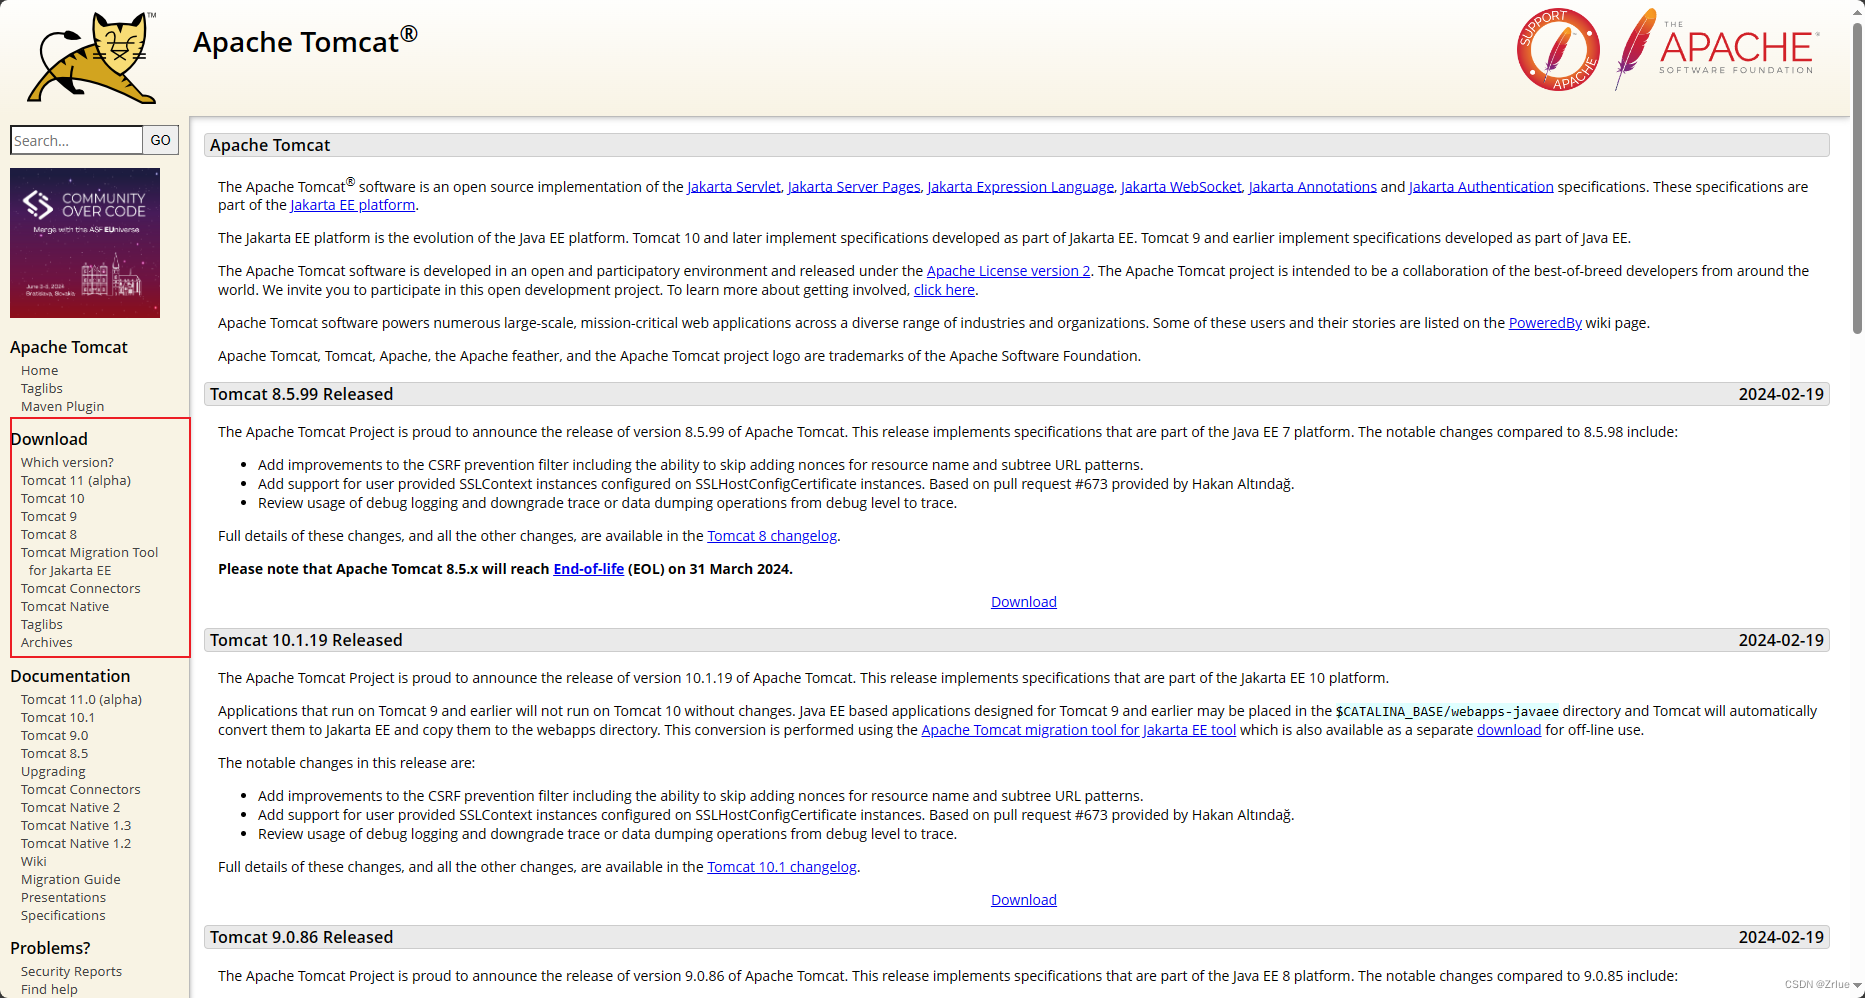This screenshot has width=1865, height=998.
Task: Click the off-line 'download' link in 10.1.19 text
Action: pyautogui.click(x=1509, y=730)
